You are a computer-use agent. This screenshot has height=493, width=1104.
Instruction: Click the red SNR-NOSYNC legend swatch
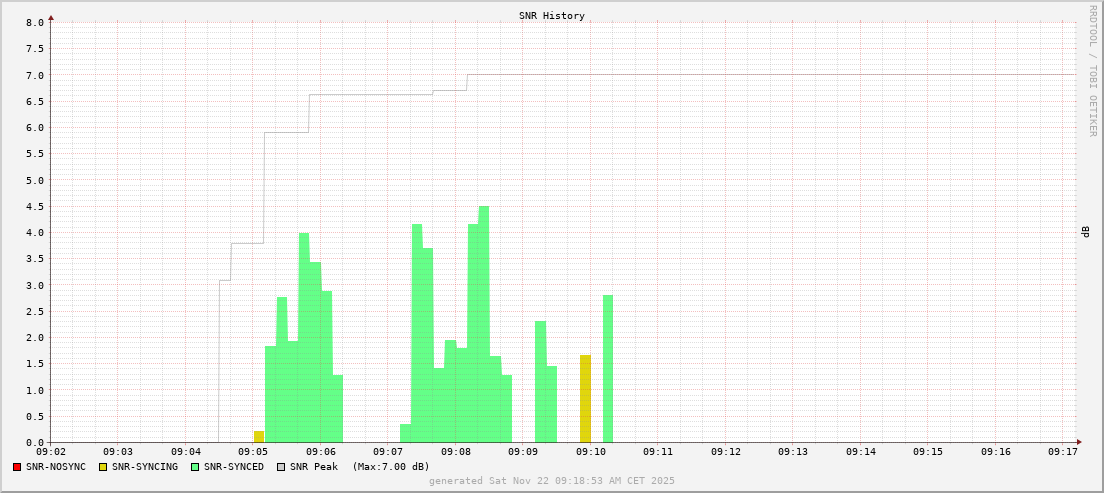pos(17,467)
